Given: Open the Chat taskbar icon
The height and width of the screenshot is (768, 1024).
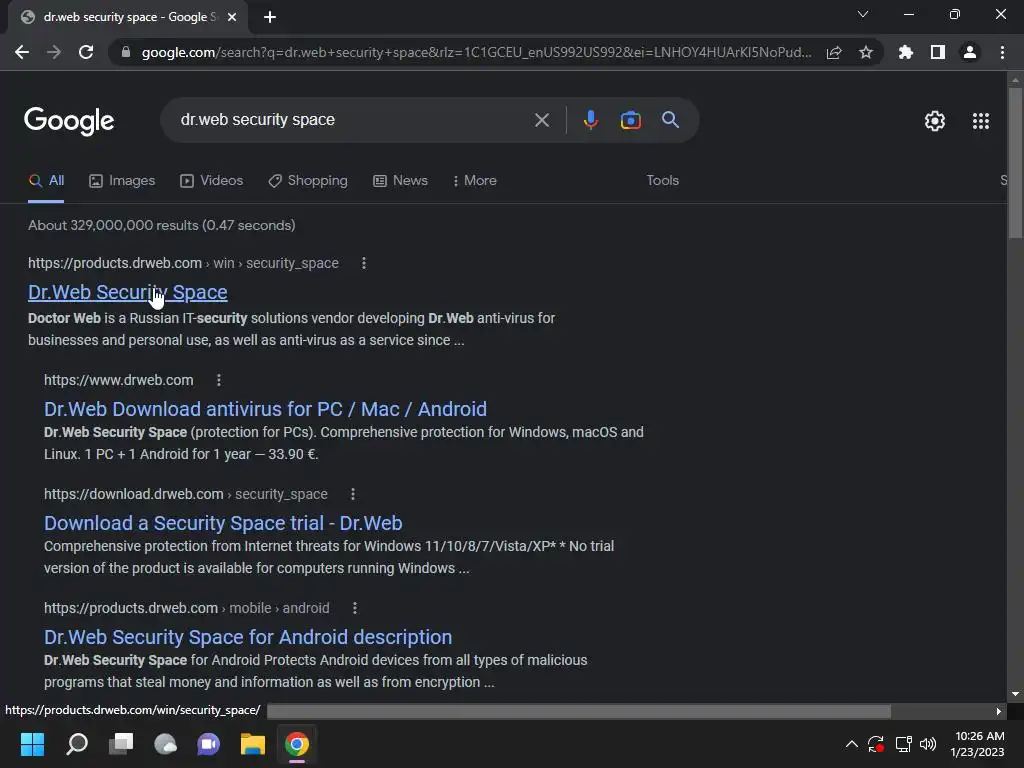Looking at the screenshot, I should coord(209,744).
